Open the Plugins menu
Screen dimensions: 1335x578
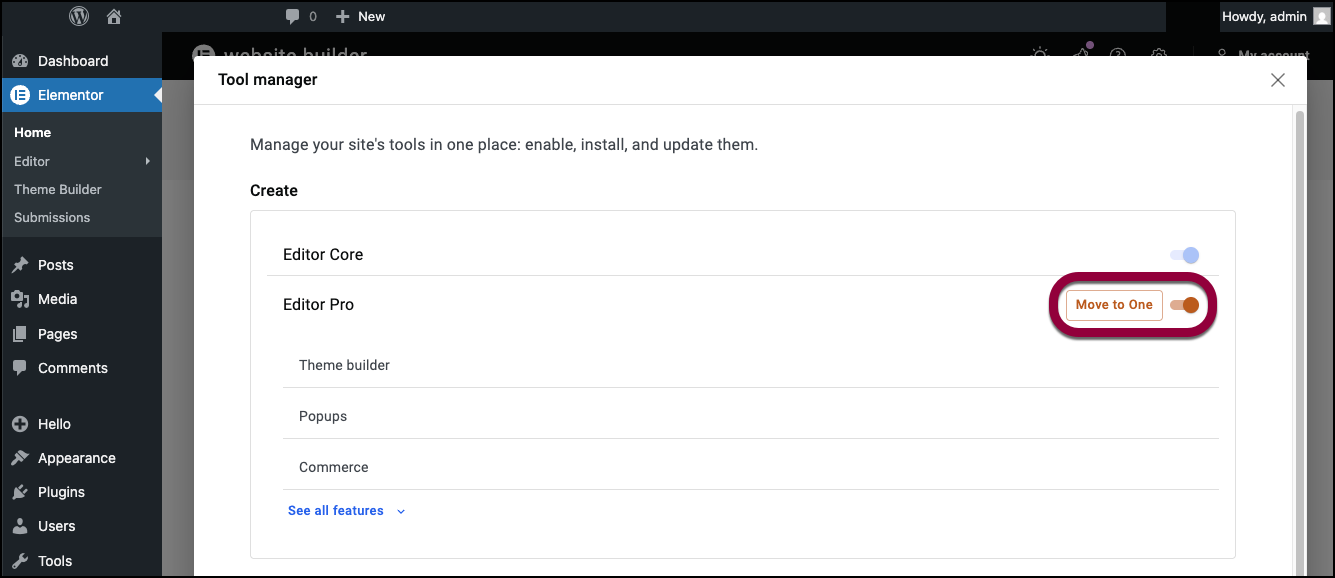(x=61, y=492)
